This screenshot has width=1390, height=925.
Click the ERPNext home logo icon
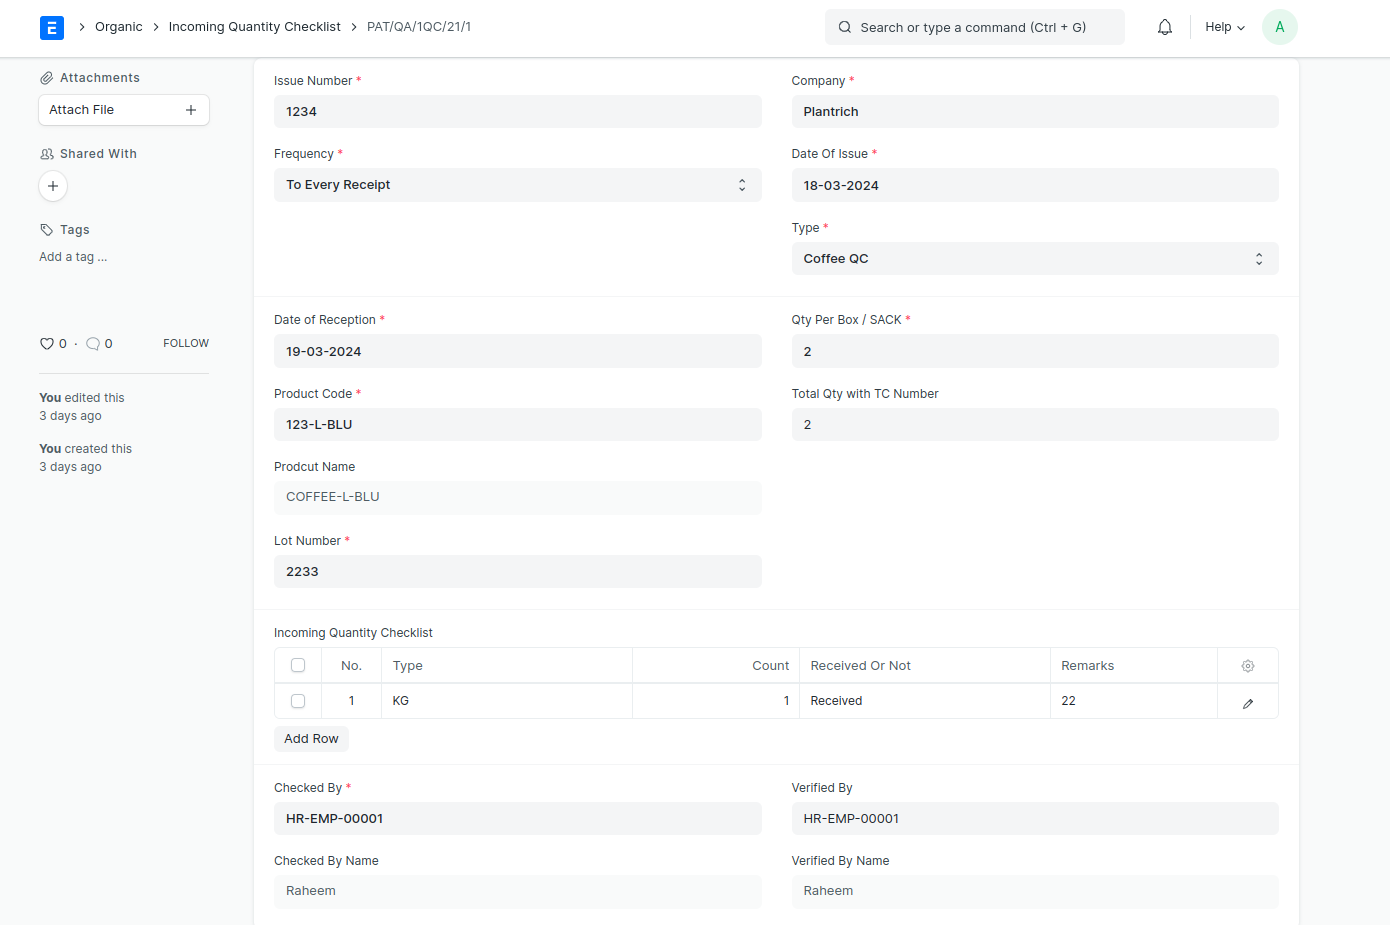(52, 28)
